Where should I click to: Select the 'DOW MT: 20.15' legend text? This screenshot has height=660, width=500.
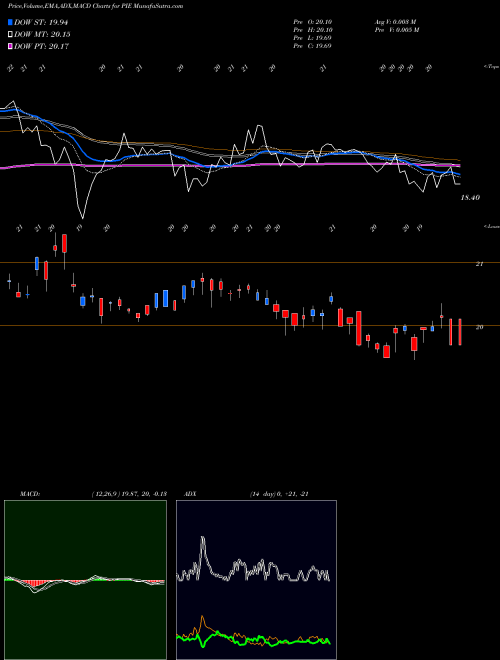pyautogui.click(x=42, y=35)
